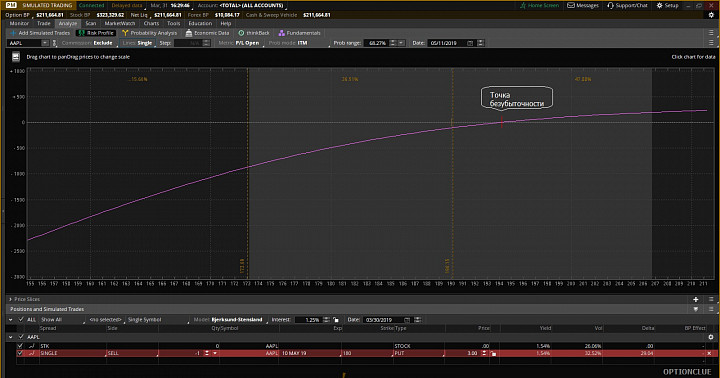This screenshot has width=720, height=378.
Task: Uncheck the AAPL STK row checkbox
Action: pos(20,346)
